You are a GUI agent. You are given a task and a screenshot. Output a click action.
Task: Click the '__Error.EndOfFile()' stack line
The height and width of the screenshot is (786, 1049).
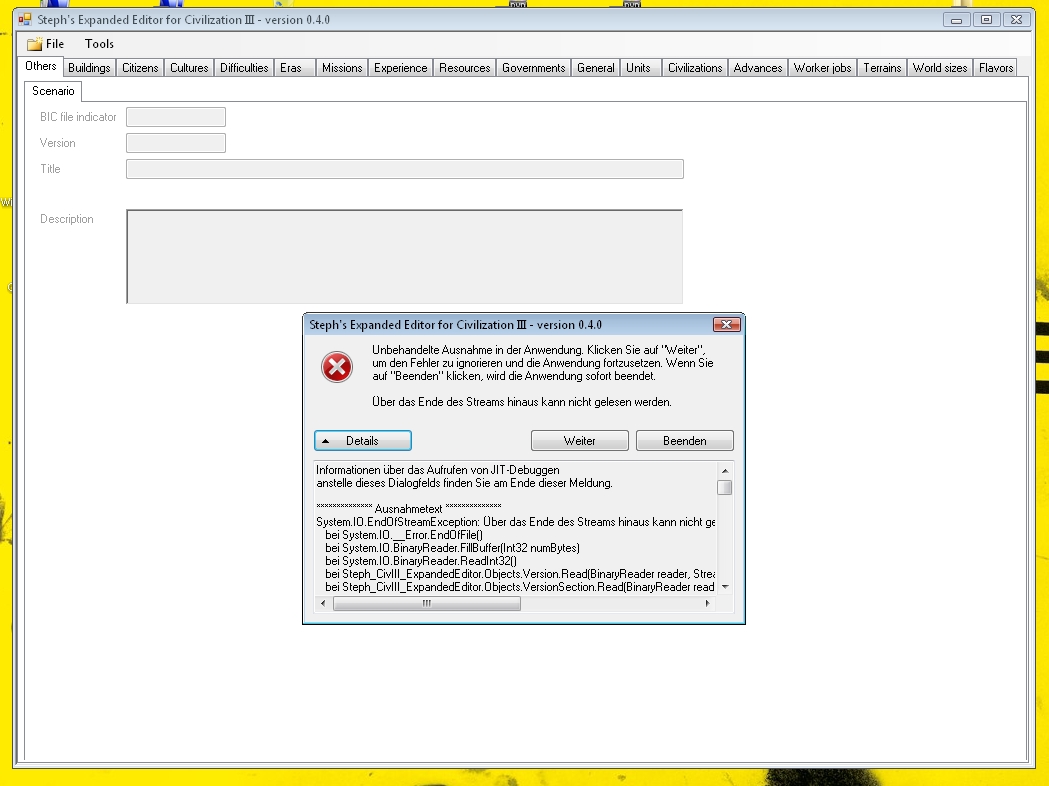404,535
